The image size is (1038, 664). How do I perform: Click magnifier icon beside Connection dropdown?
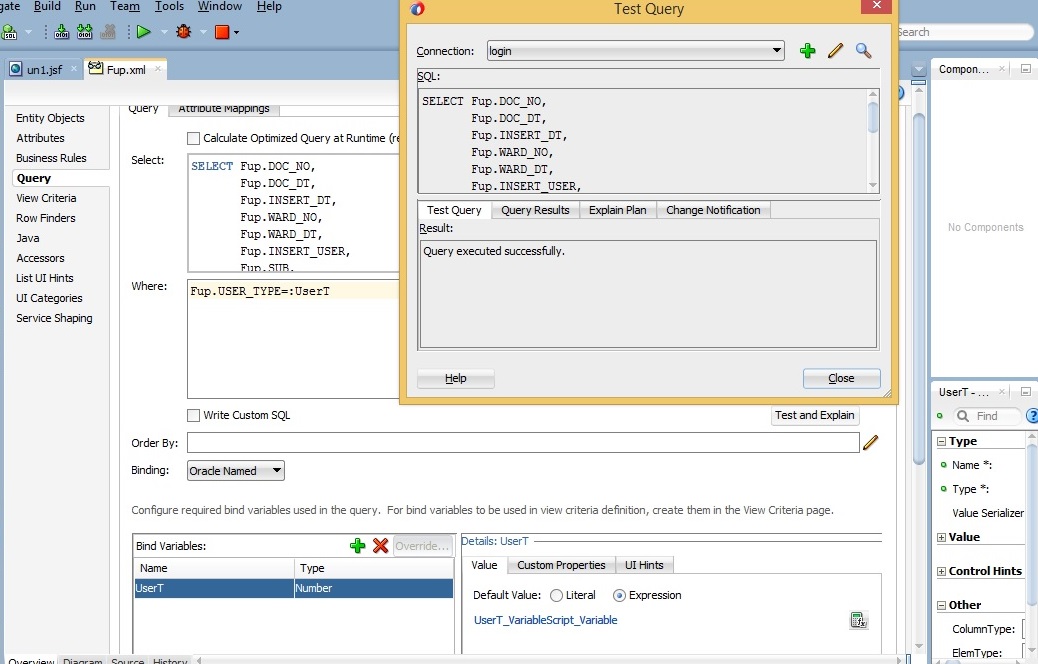coord(864,51)
